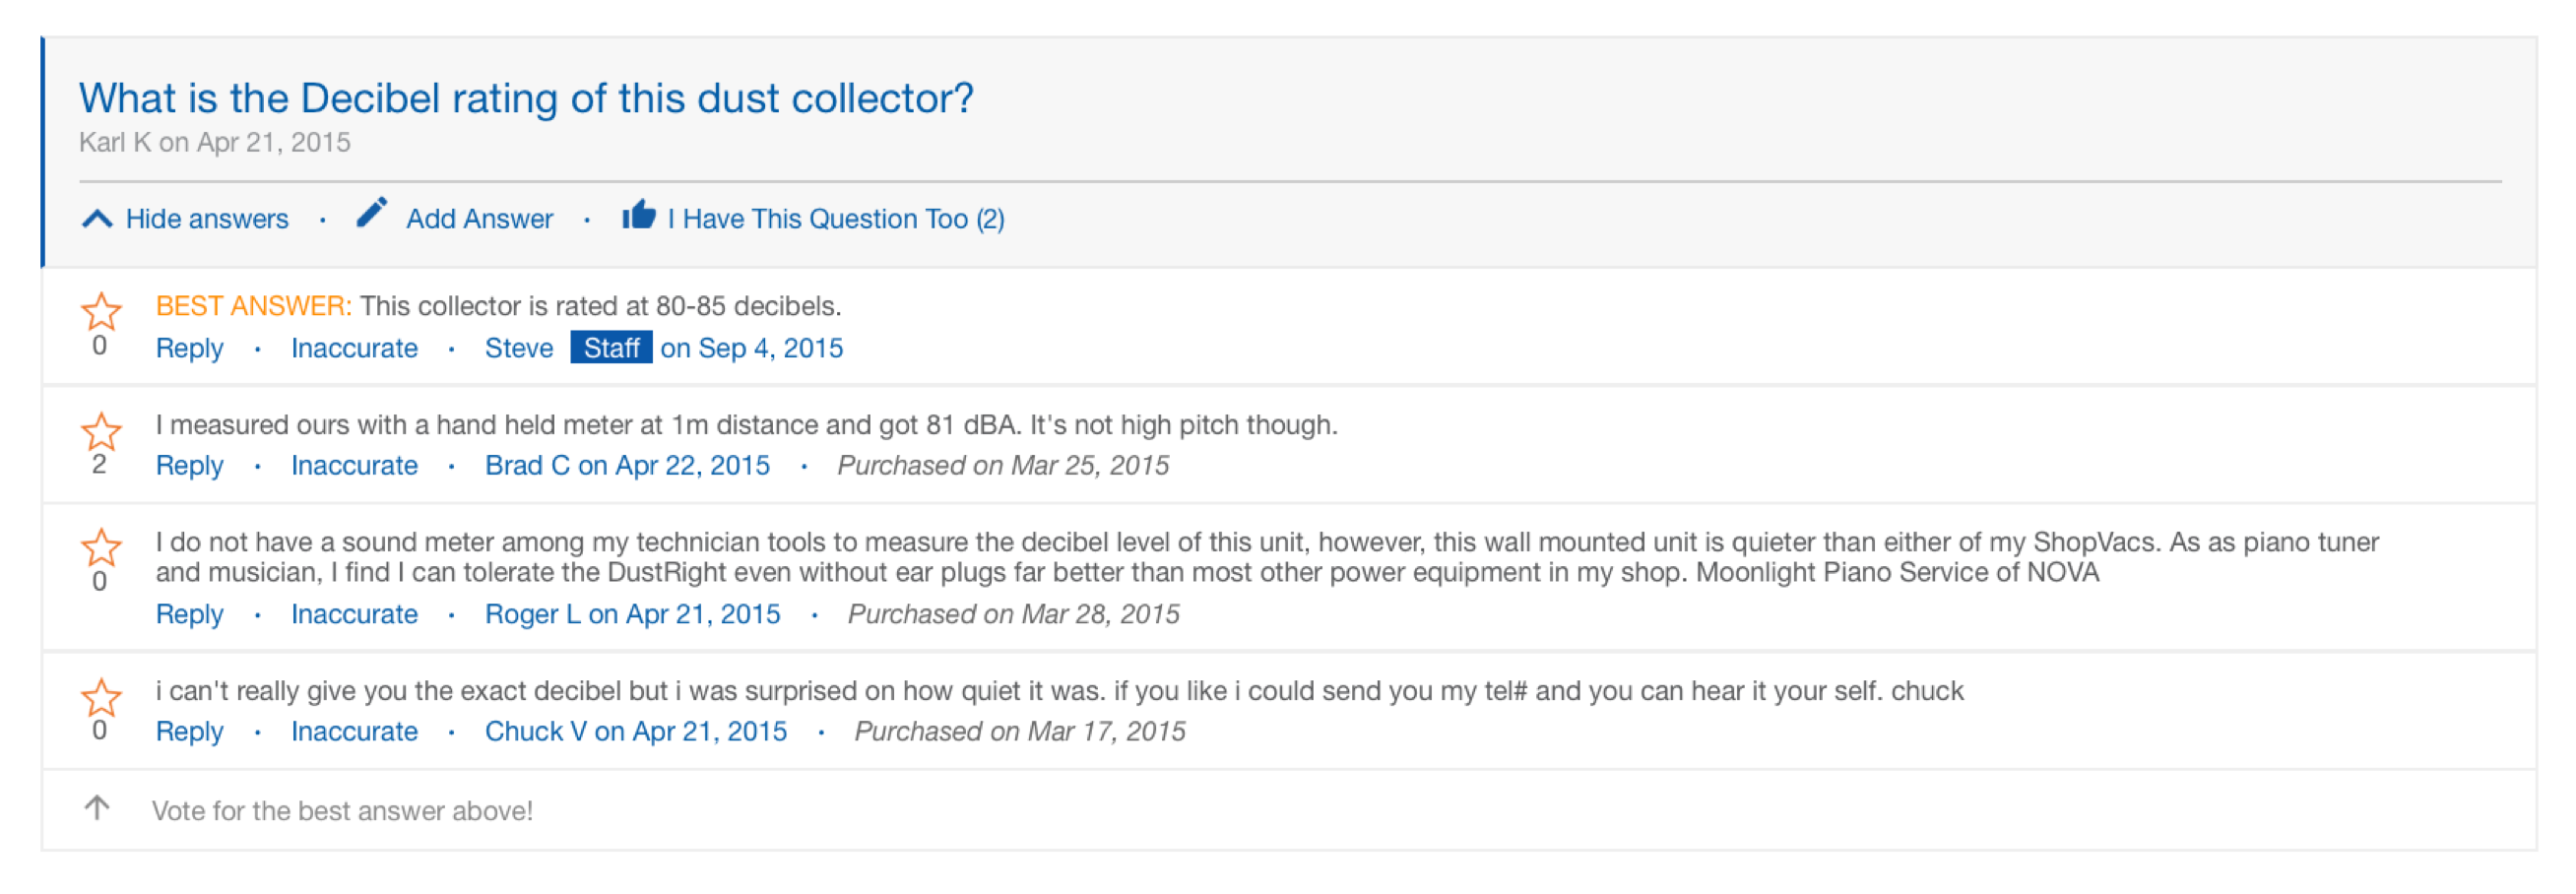2576x894 pixels.
Task: Mark Steve's best answer as Inaccurate
Action: [x=354, y=348]
